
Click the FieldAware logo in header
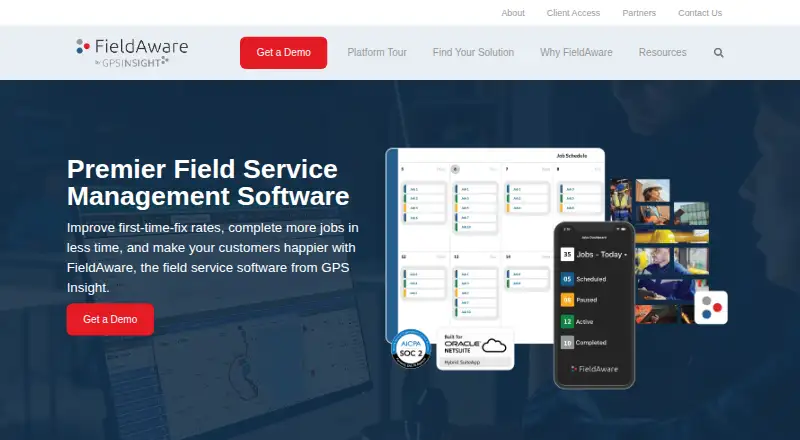click(x=132, y=53)
